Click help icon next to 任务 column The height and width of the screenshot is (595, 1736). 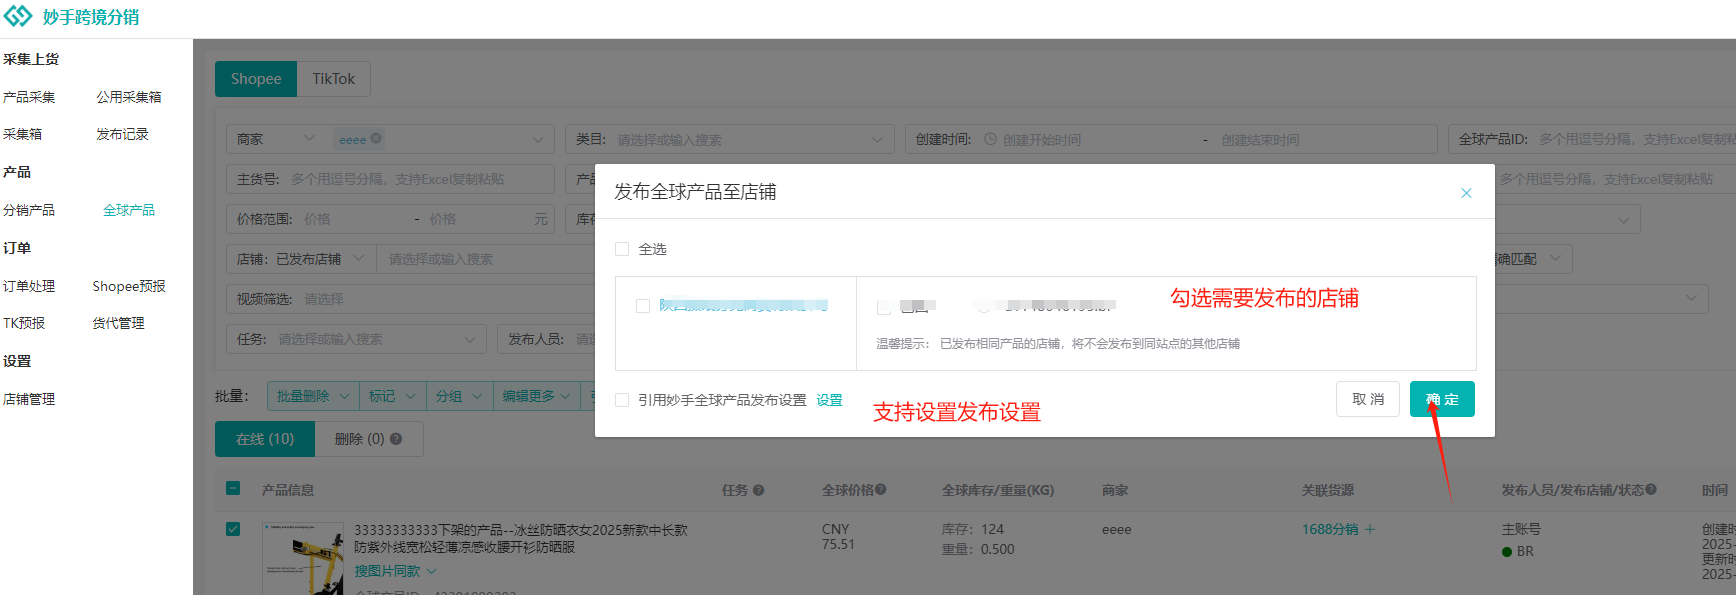pos(758,490)
